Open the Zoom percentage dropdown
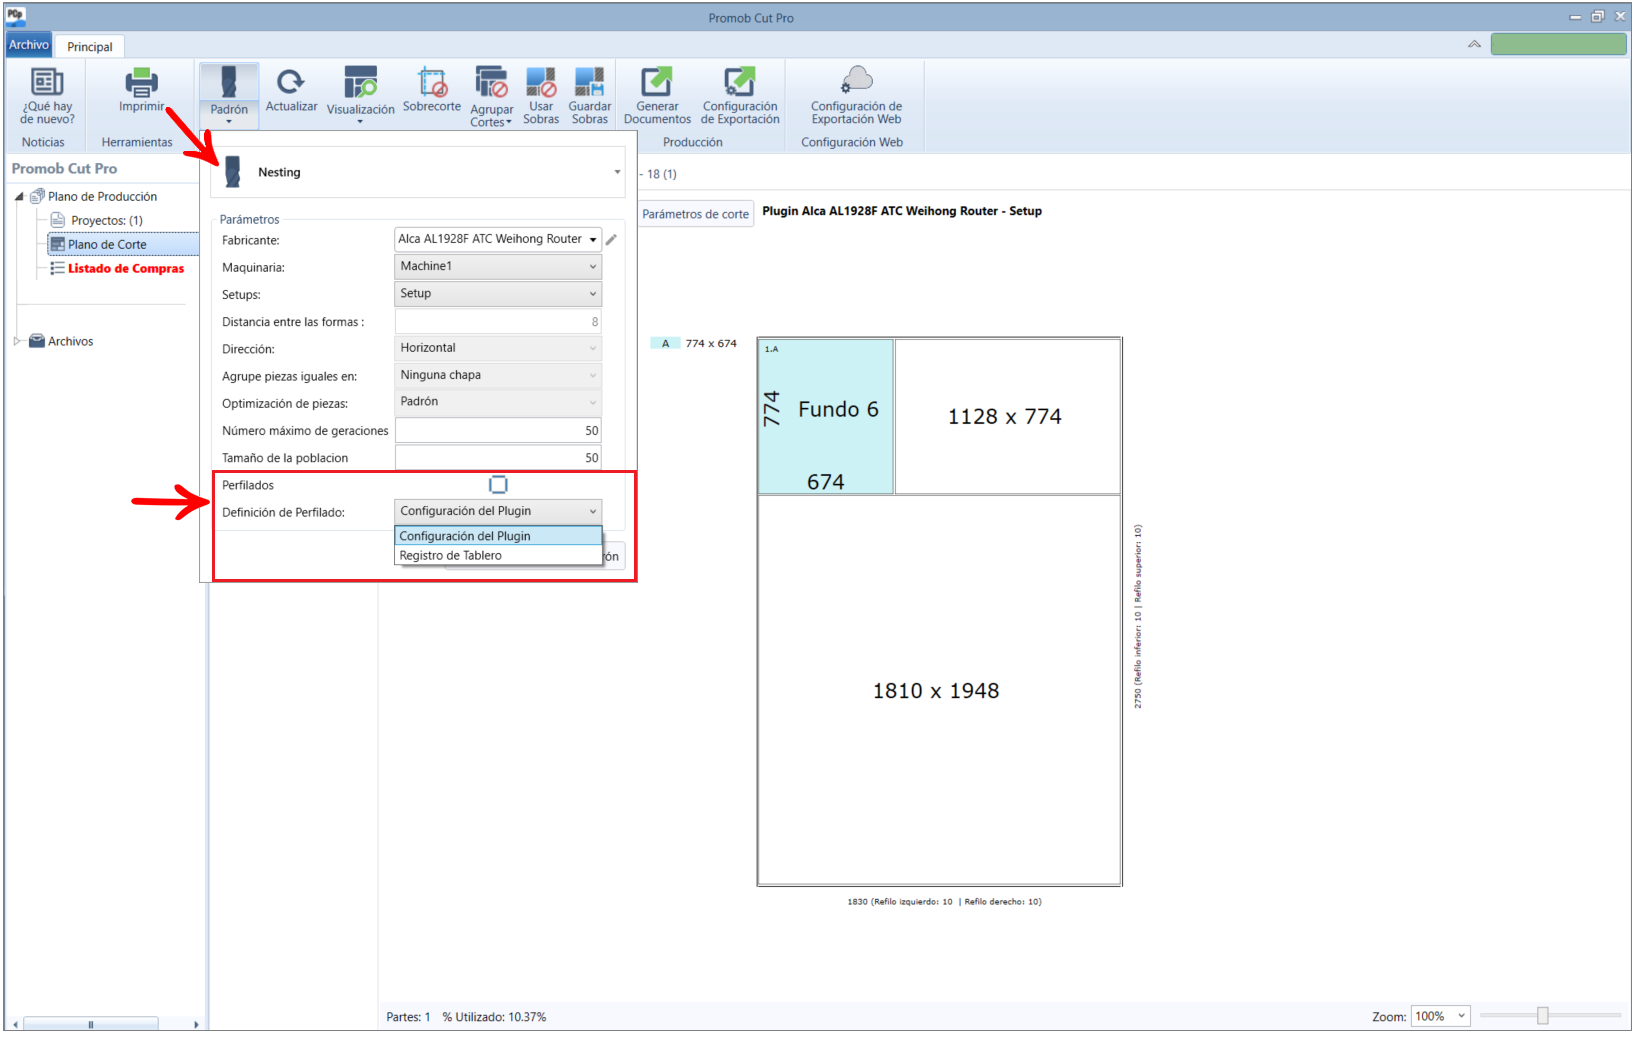 (x=1441, y=1017)
